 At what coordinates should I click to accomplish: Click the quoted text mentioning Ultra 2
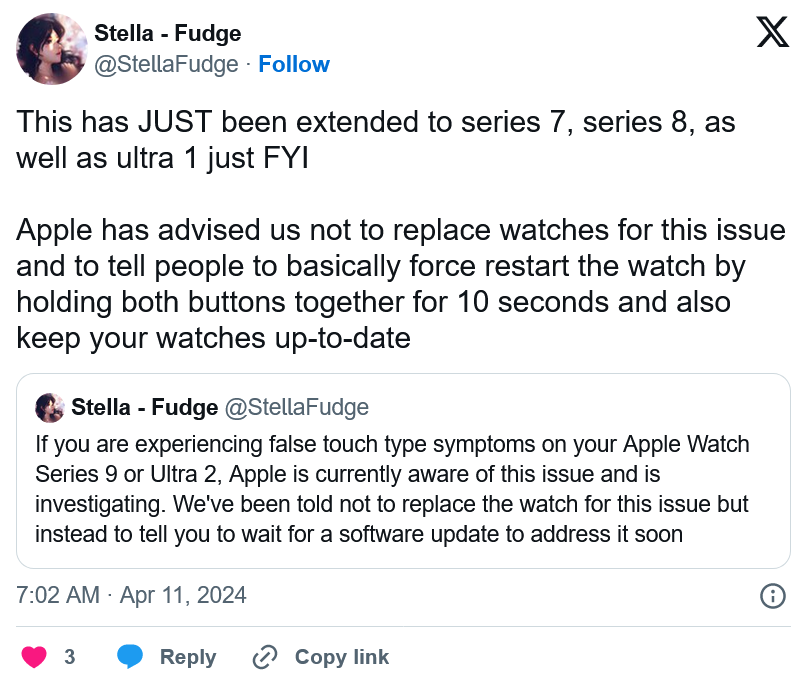tap(392, 489)
